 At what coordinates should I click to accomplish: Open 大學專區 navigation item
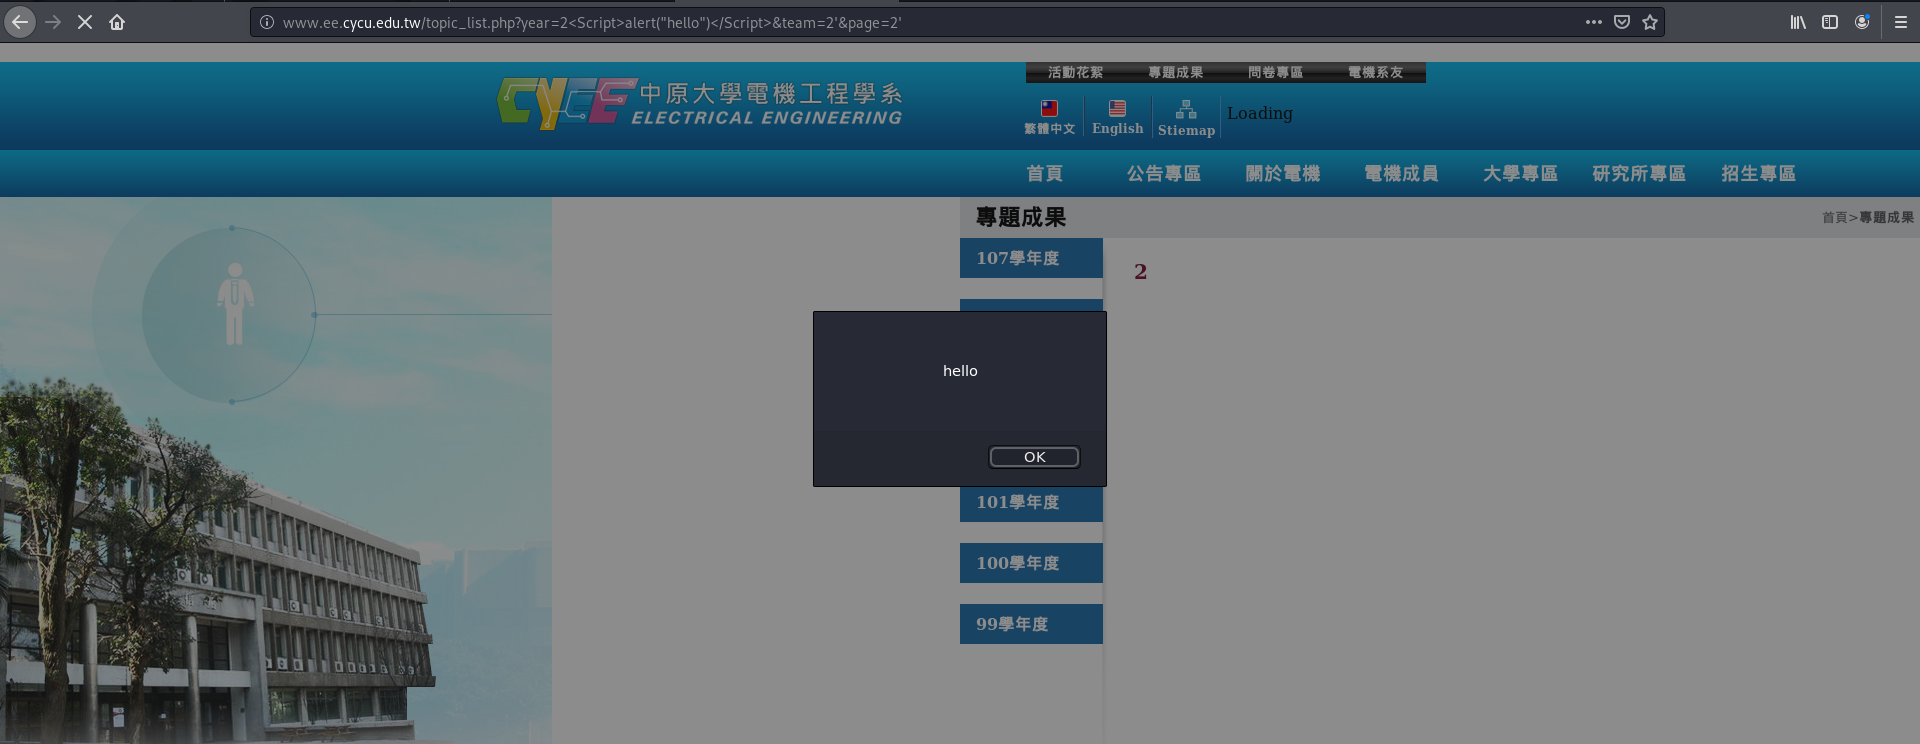point(1521,174)
